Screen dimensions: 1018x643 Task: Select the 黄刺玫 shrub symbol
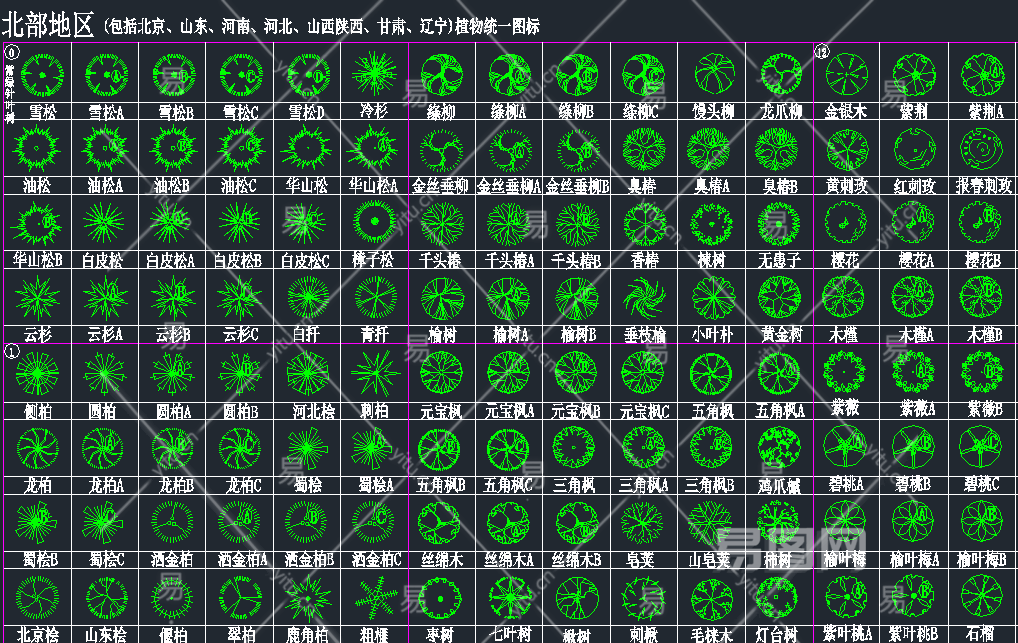847,149
